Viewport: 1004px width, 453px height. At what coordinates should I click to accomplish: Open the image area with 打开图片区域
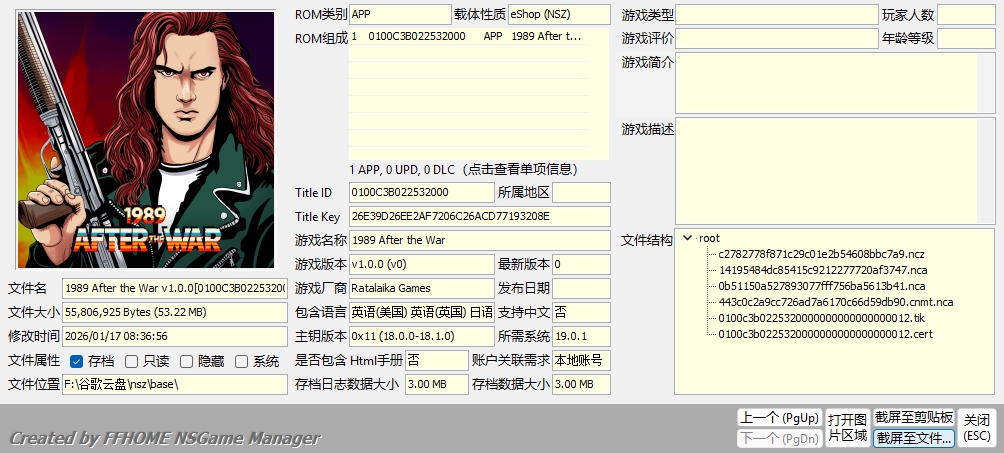[846, 427]
